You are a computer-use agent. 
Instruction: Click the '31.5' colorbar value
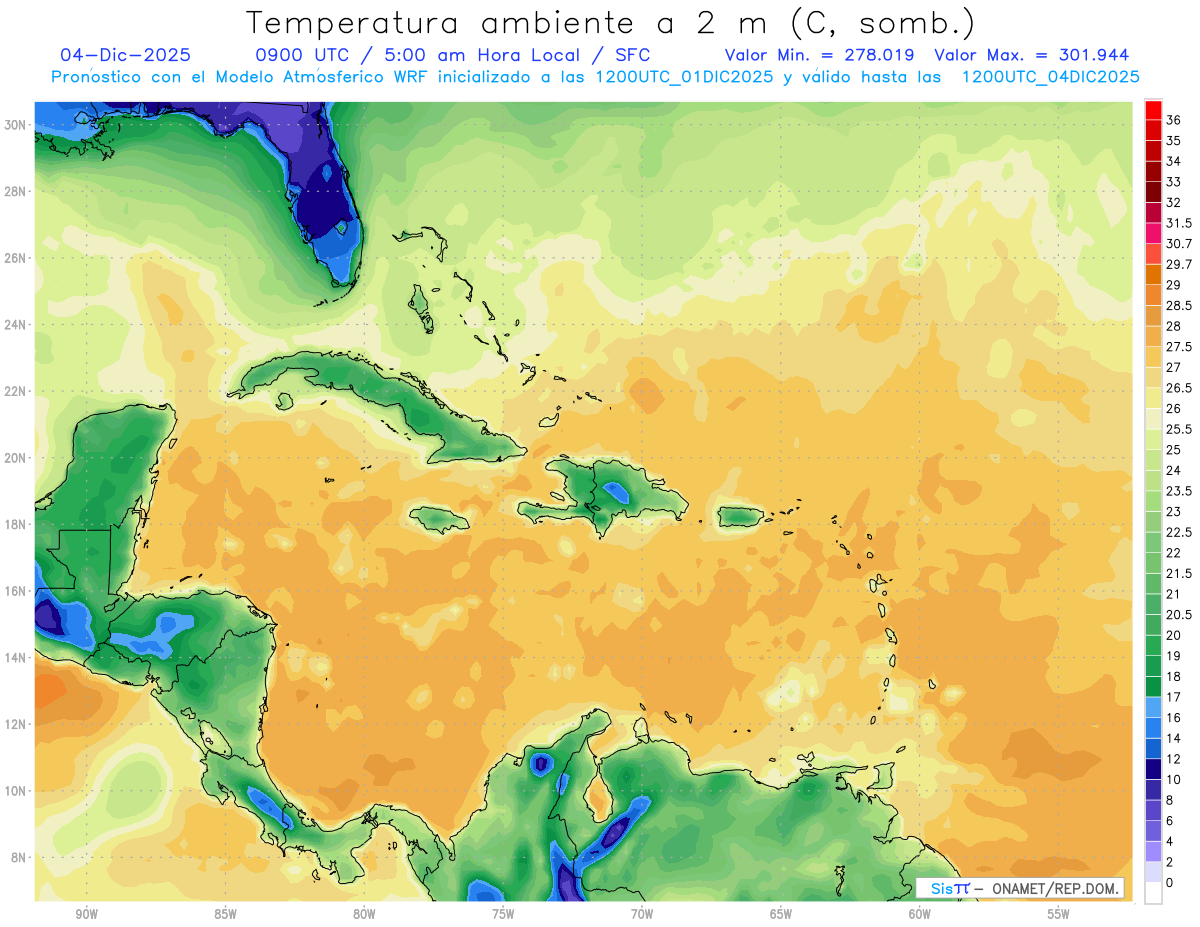pyautogui.click(x=1179, y=223)
